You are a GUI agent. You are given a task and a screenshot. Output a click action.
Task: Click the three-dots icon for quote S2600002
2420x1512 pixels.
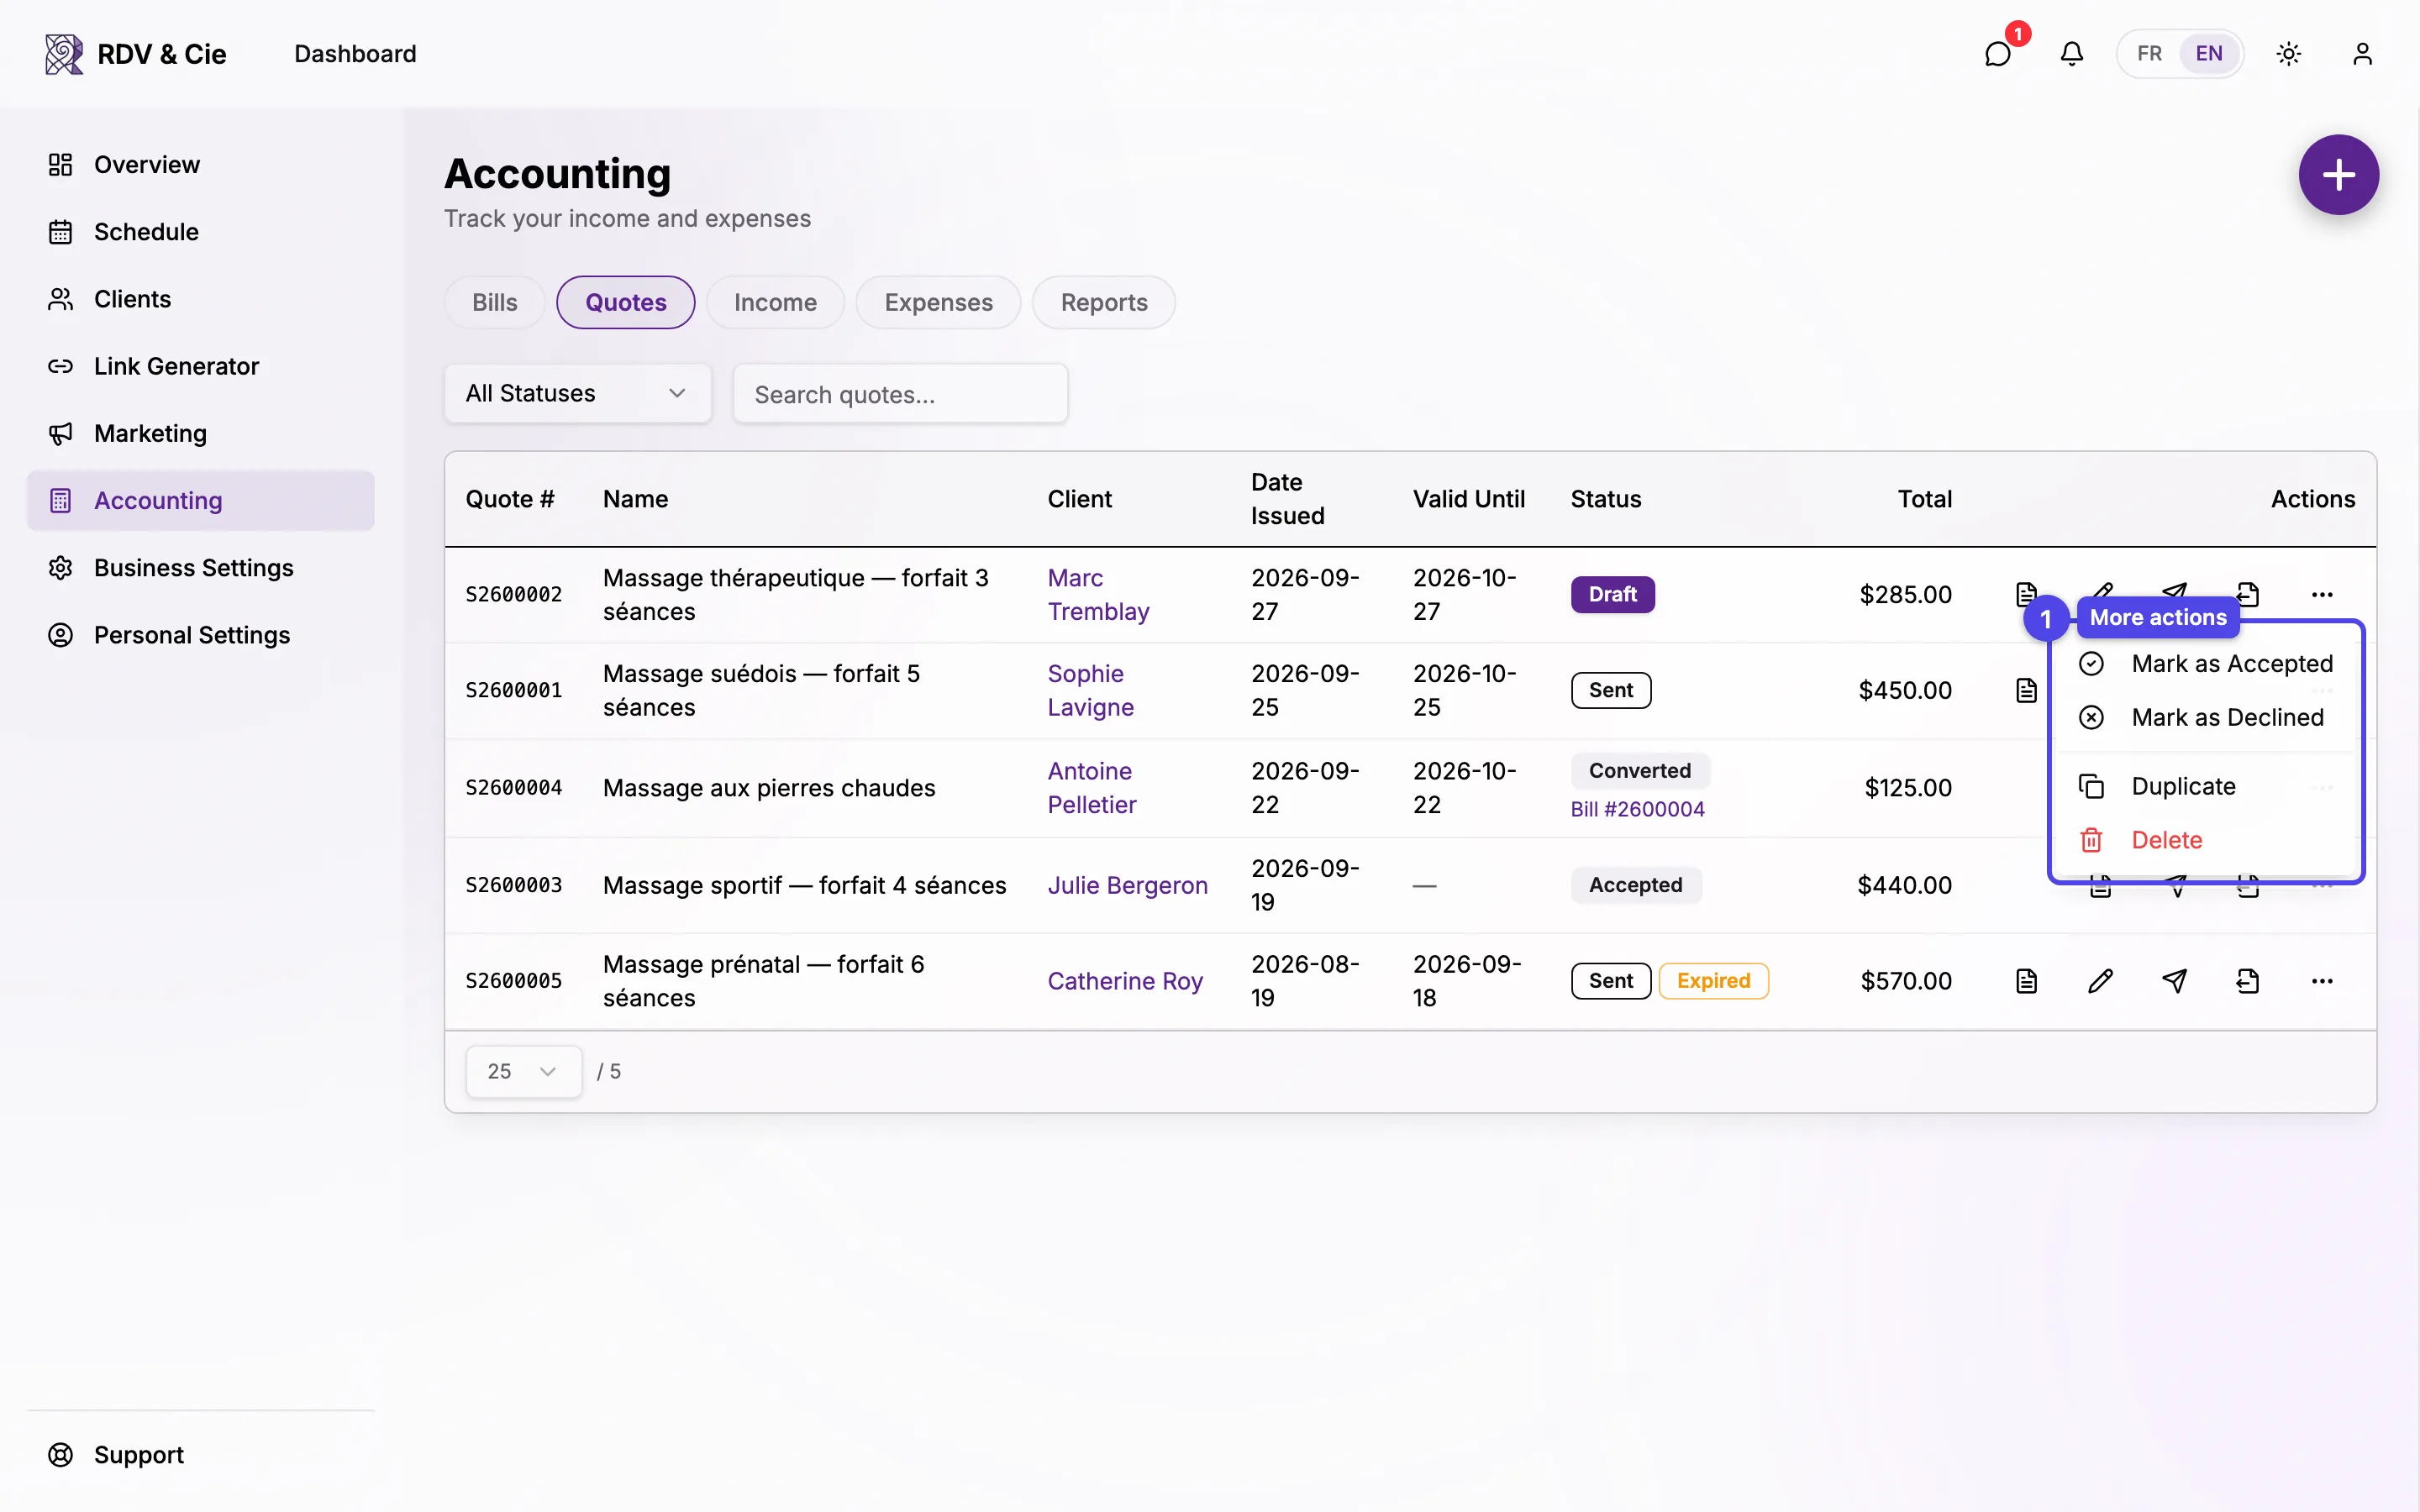tap(2322, 594)
